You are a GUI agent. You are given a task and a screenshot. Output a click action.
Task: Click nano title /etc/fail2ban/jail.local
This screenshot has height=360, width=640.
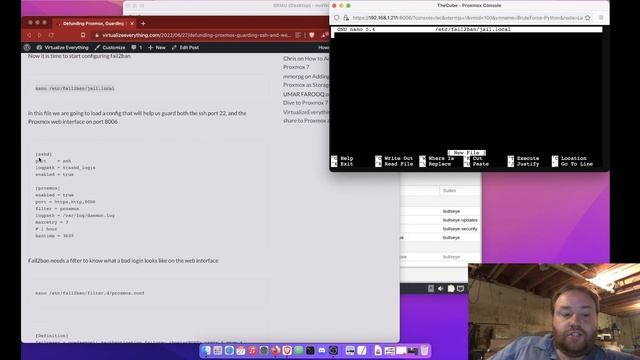pos(473,29)
